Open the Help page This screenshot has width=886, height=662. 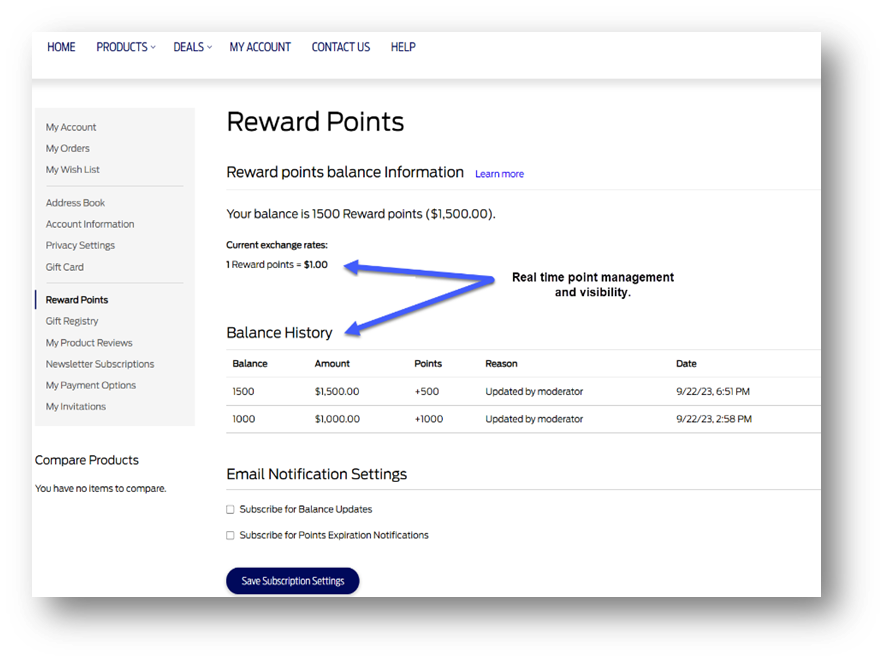(403, 47)
